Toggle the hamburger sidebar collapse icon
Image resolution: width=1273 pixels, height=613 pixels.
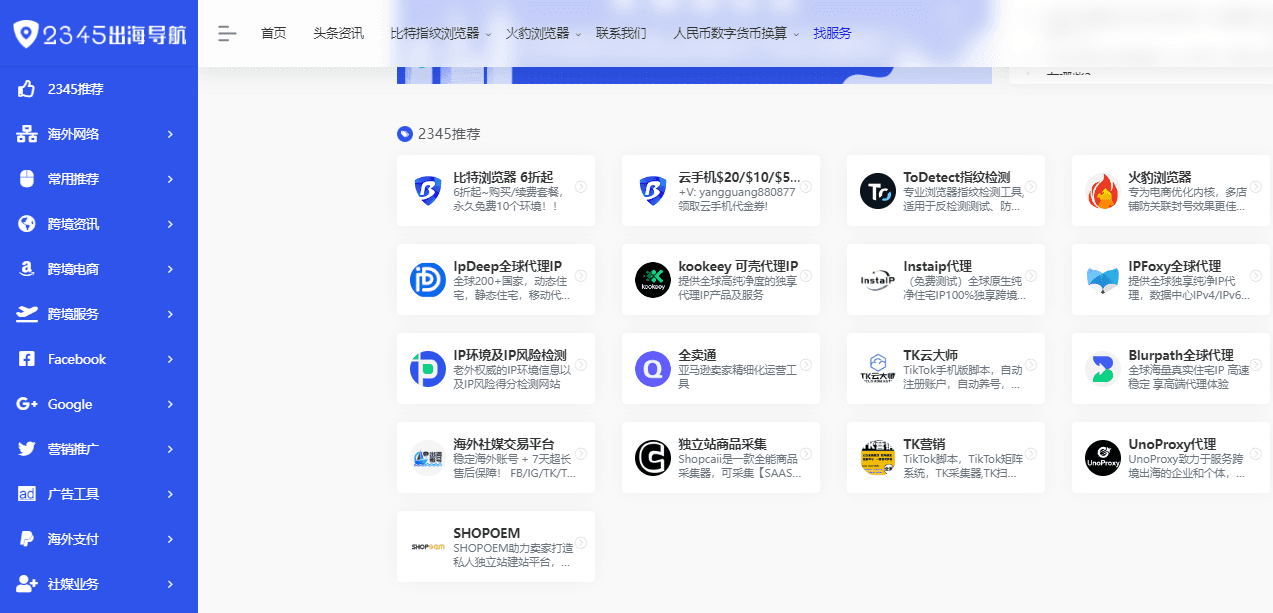point(227,33)
